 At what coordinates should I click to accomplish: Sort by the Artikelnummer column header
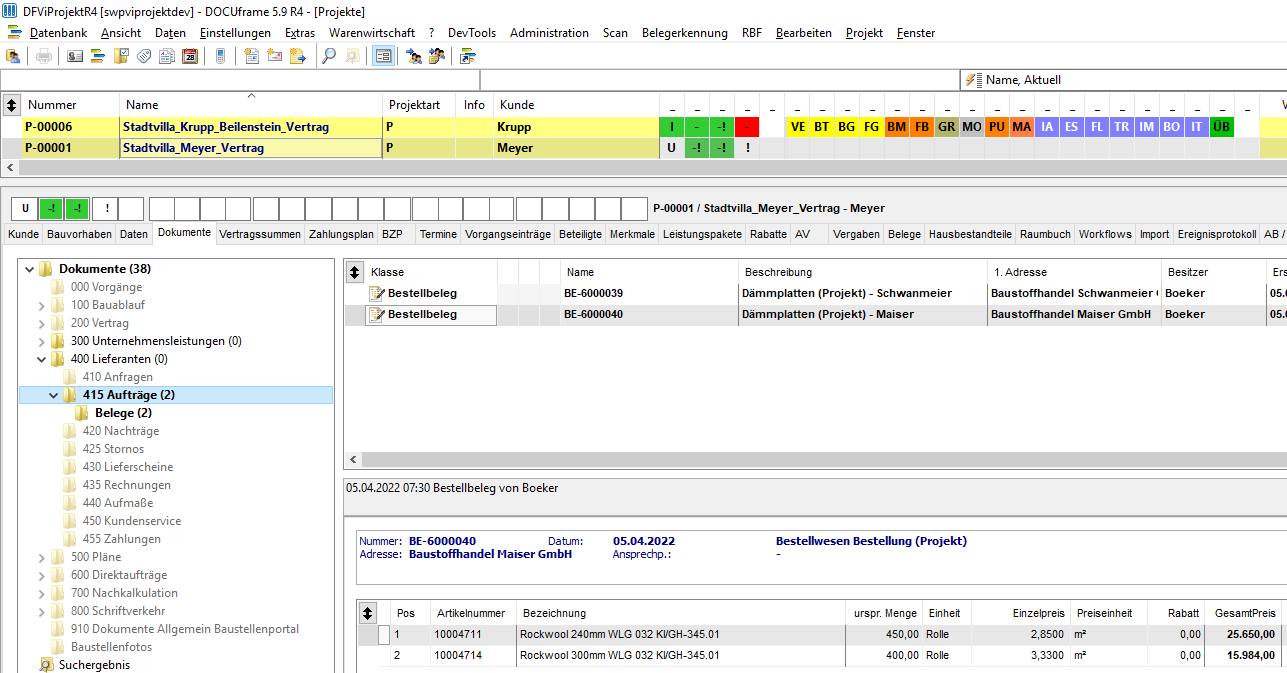(x=473, y=613)
